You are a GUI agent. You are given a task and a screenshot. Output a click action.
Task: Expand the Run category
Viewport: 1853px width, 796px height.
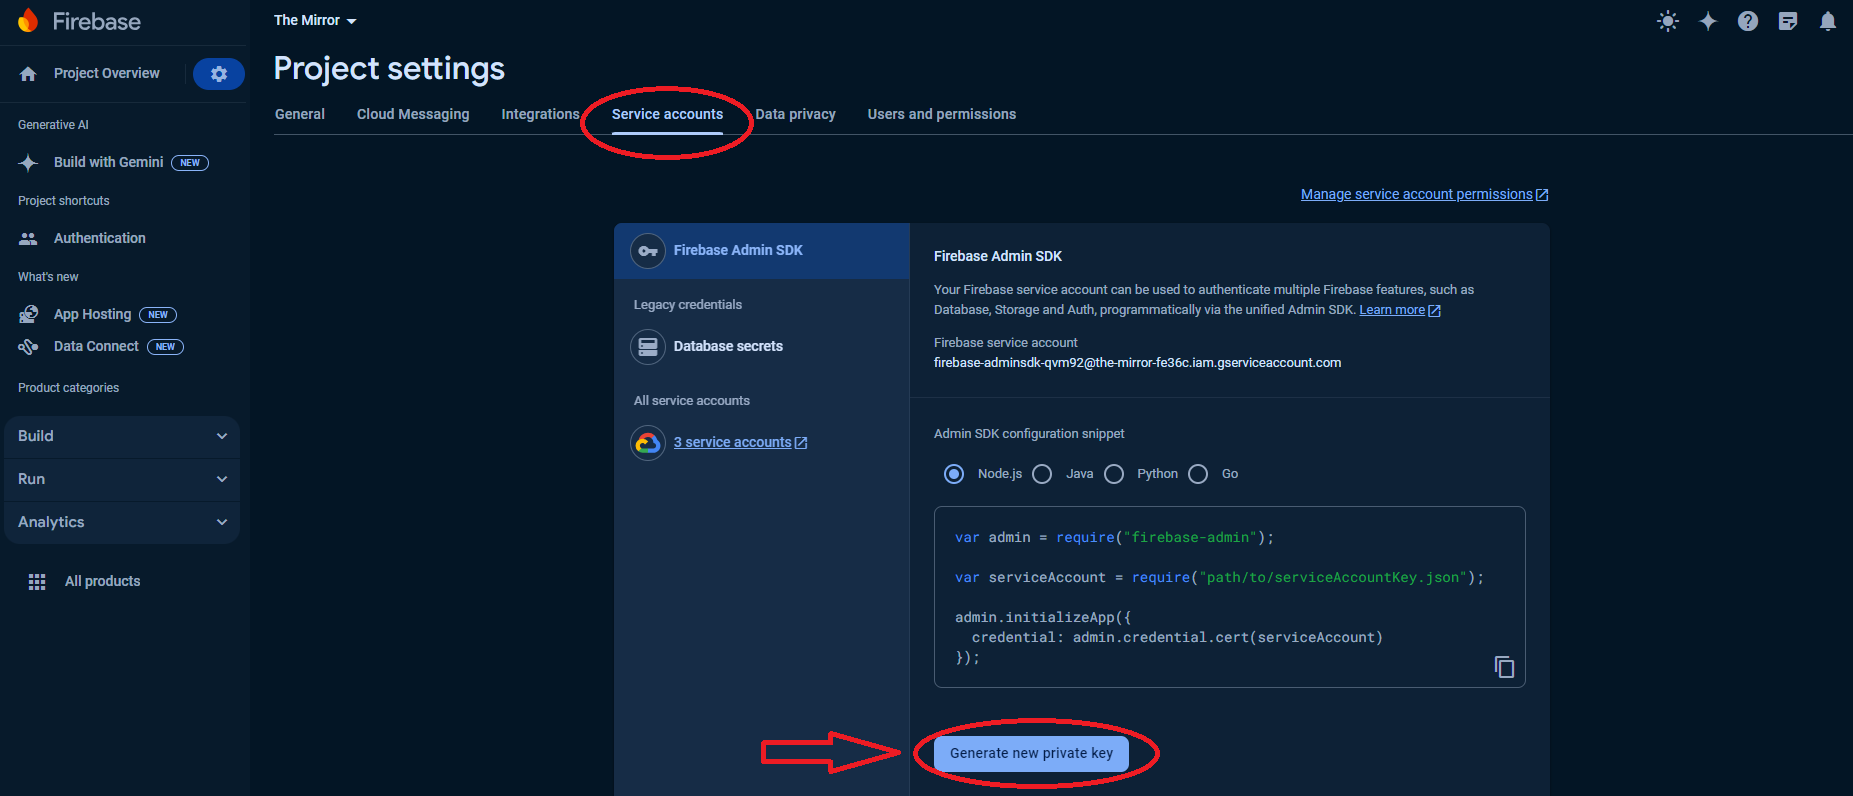(122, 479)
